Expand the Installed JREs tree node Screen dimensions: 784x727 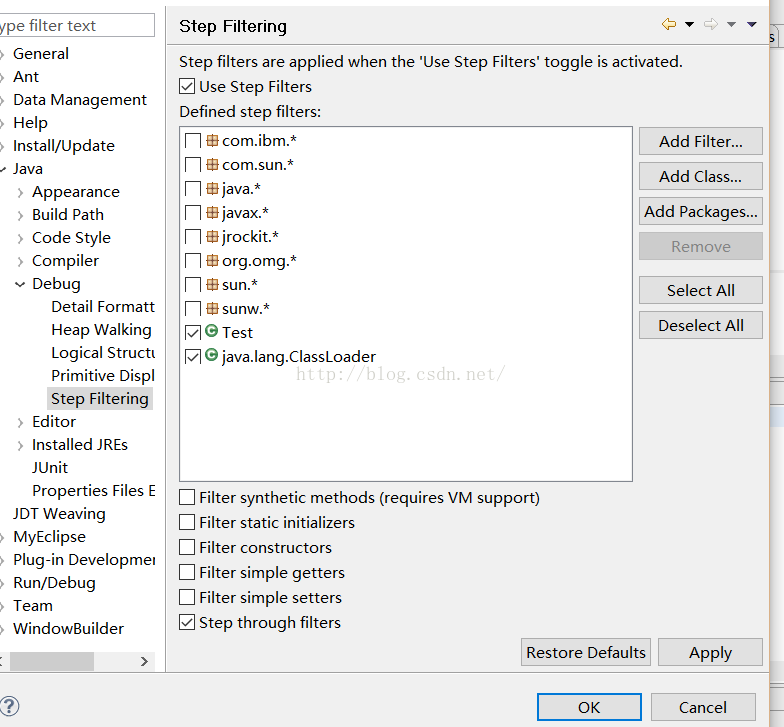pyautogui.click(x=20, y=446)
